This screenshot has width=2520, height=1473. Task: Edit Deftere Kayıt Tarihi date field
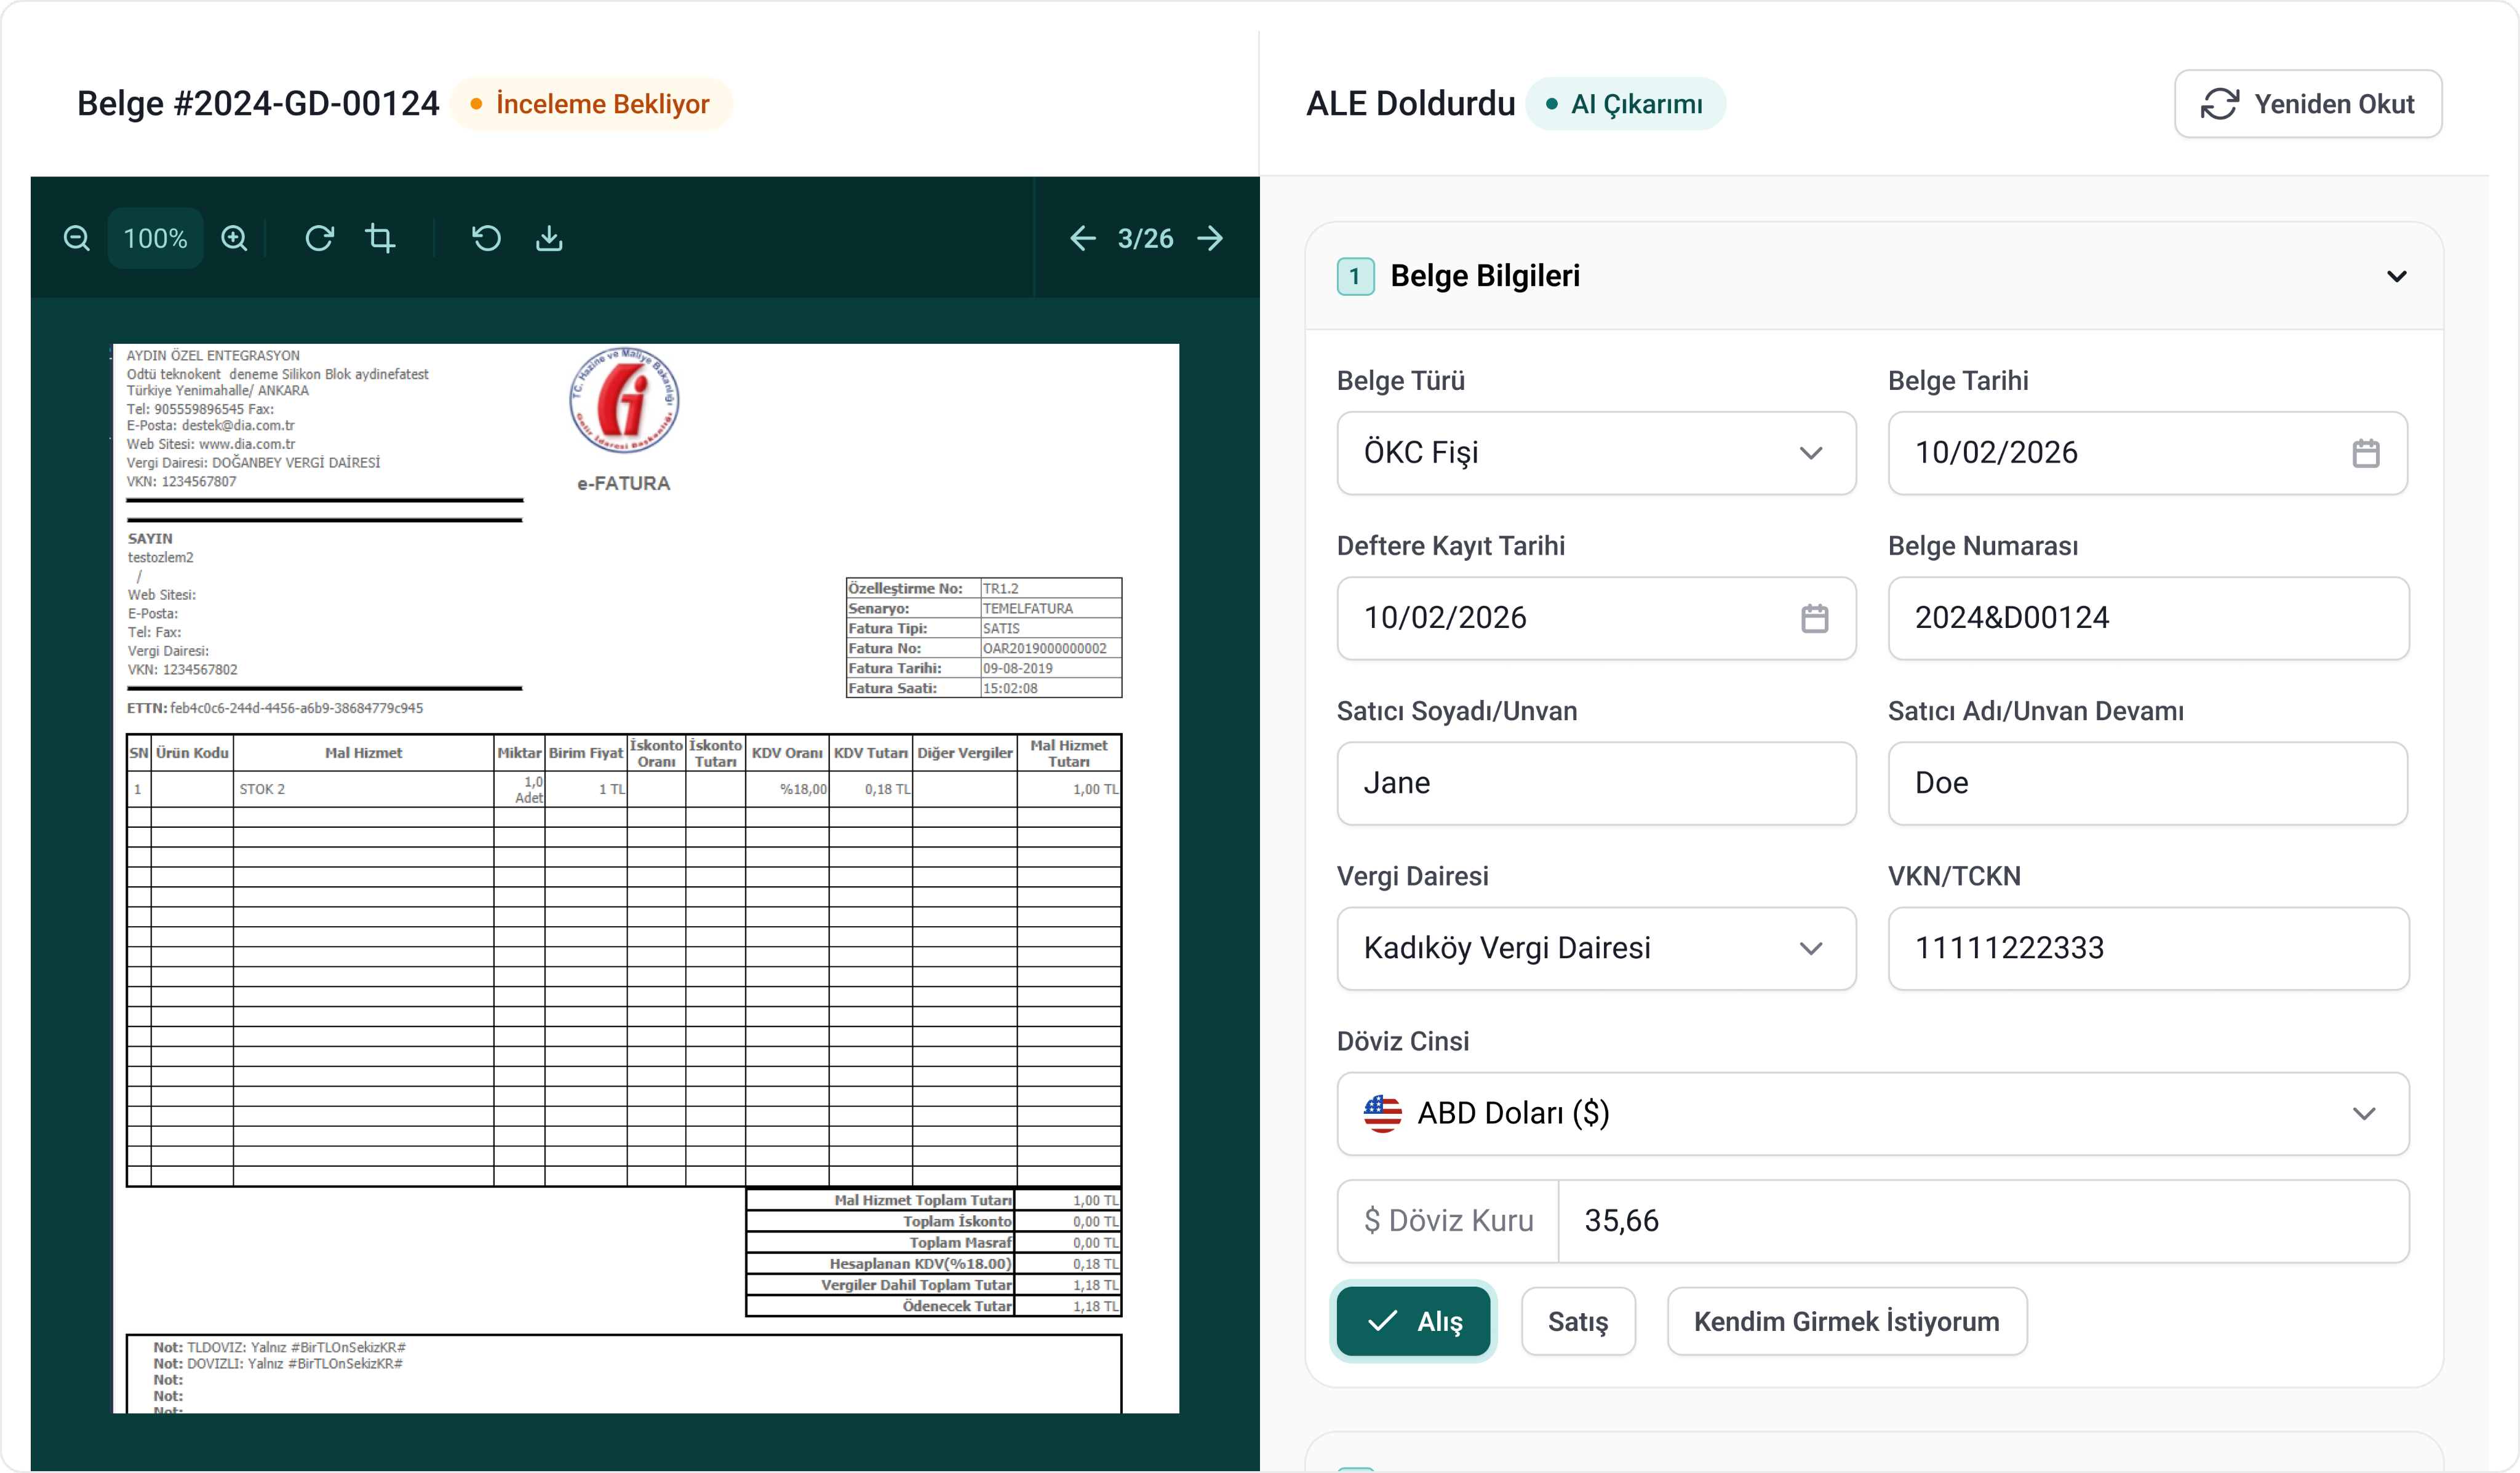click(x=1596, y=618)
